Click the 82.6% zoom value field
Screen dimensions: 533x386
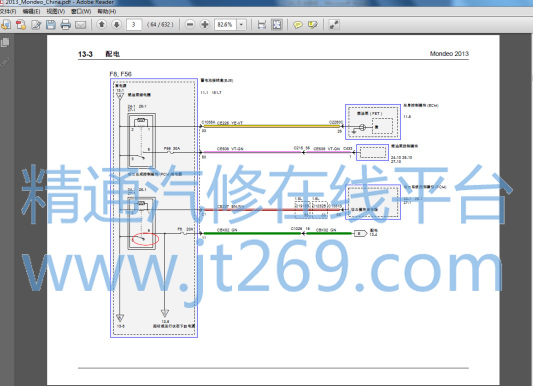click(225, 25)
